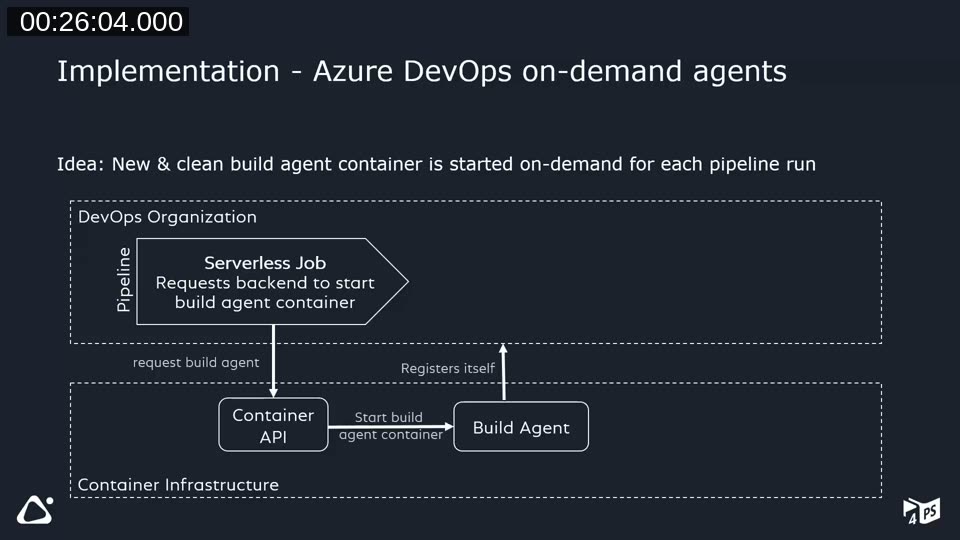This screenshot has width=960, height=540.
Task: Click the 4PS logo in the bottom-right corner
Action: tap(921, 511)
